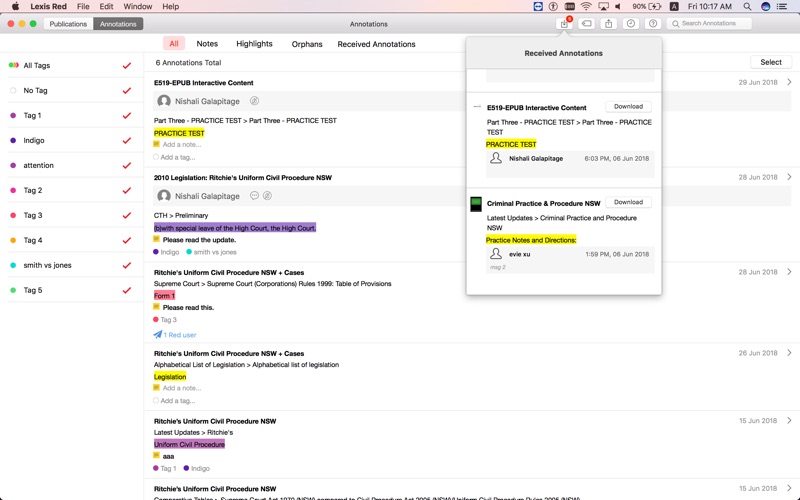Click the TeamViewer menu bar icon

pos(538,7)
